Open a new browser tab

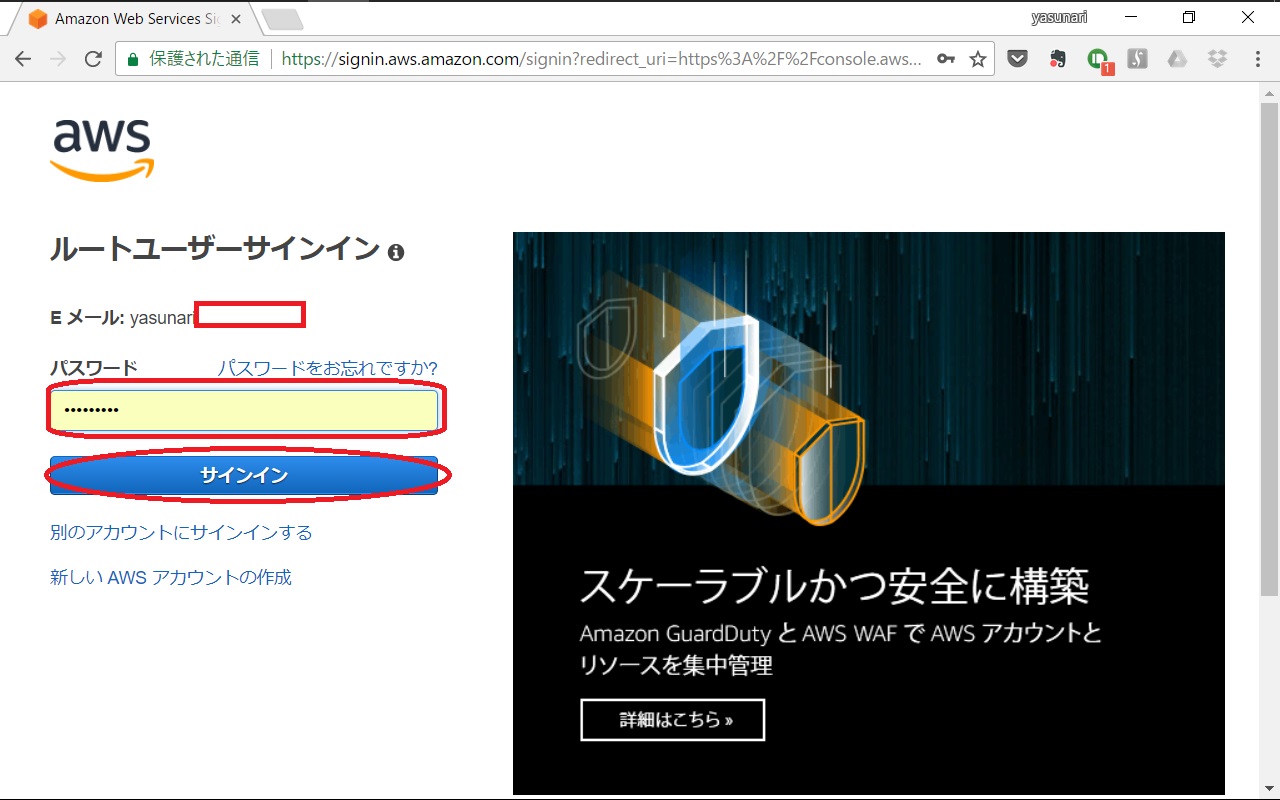(282, 19)
